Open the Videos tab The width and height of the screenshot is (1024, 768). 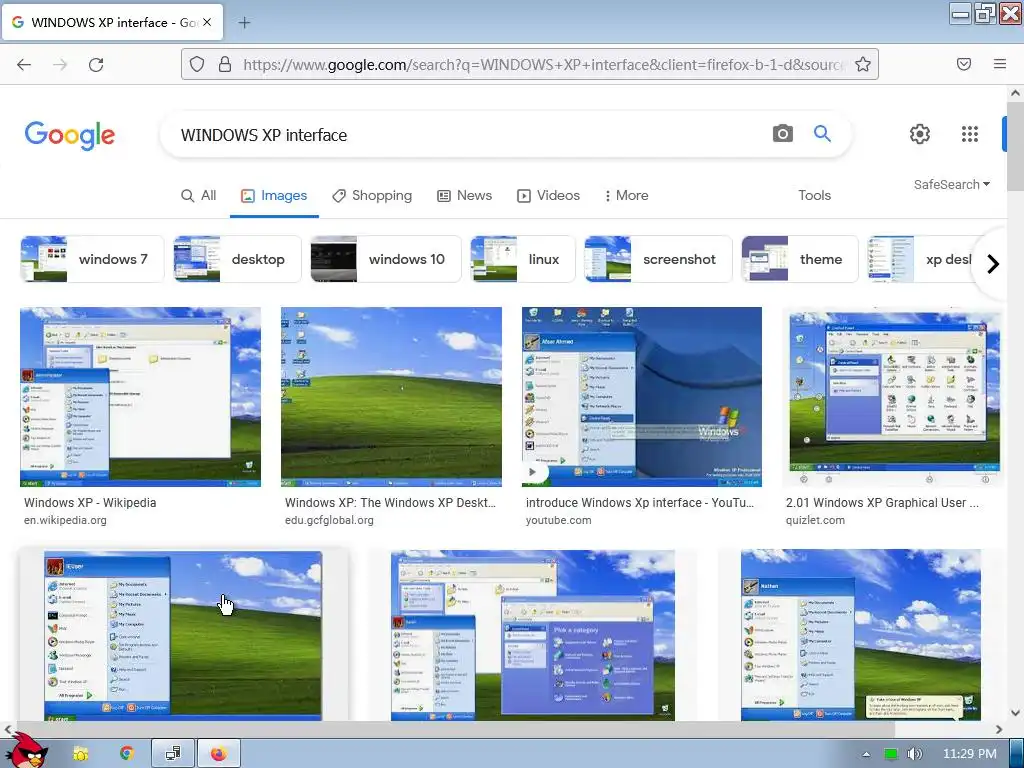tap(549, 195)
